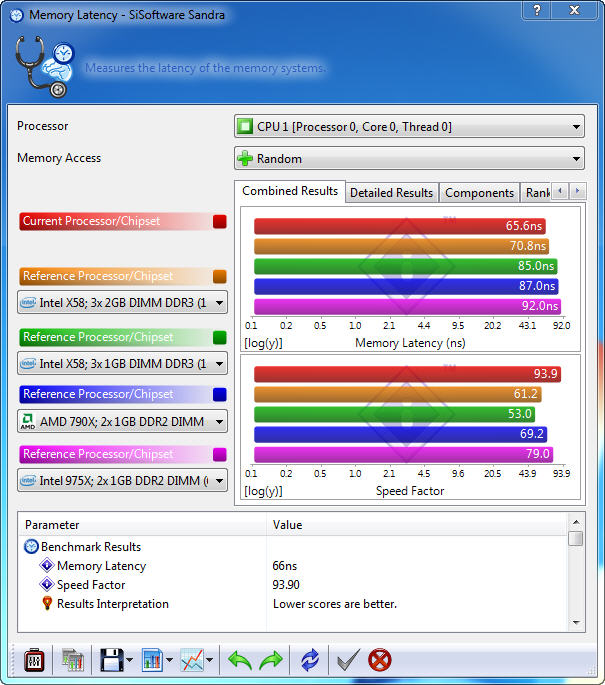Click the bar chart view icon
Image resolution: width=605 pixels, height=685 pixels.
coord(152,660)
